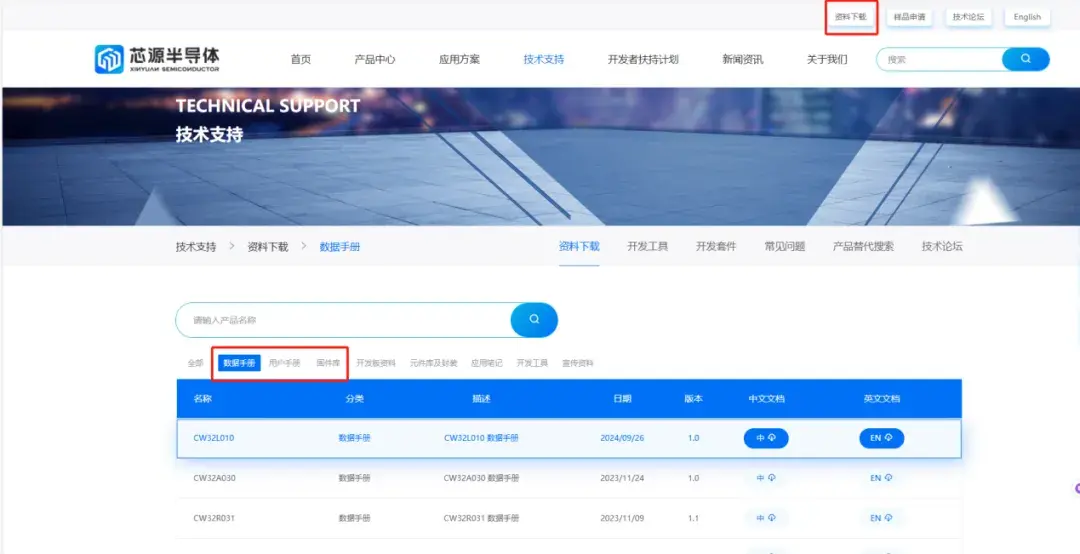
Task: Filter documents by 开发工具 category
Action: click(532, 363)
